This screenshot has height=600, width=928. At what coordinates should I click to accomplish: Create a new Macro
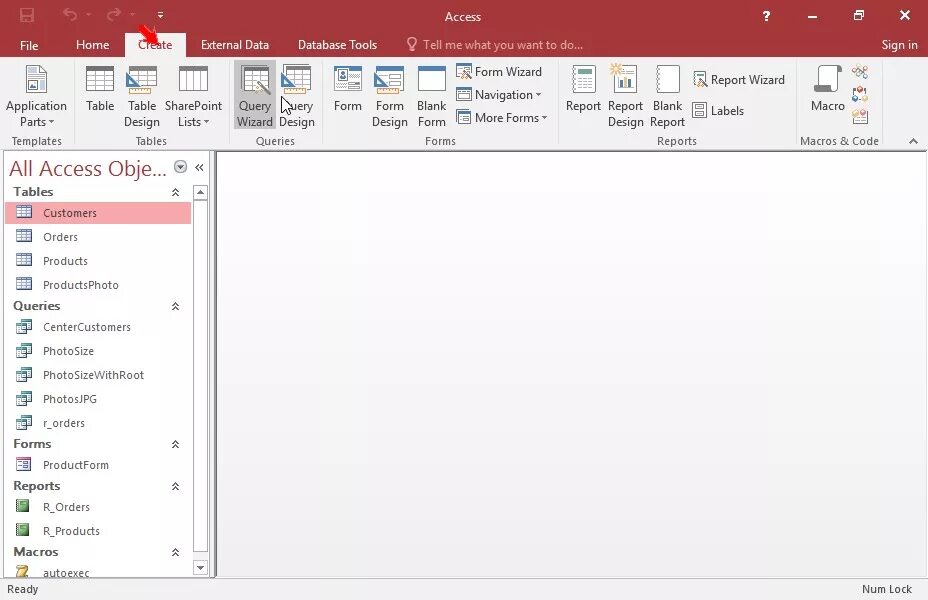827,89
